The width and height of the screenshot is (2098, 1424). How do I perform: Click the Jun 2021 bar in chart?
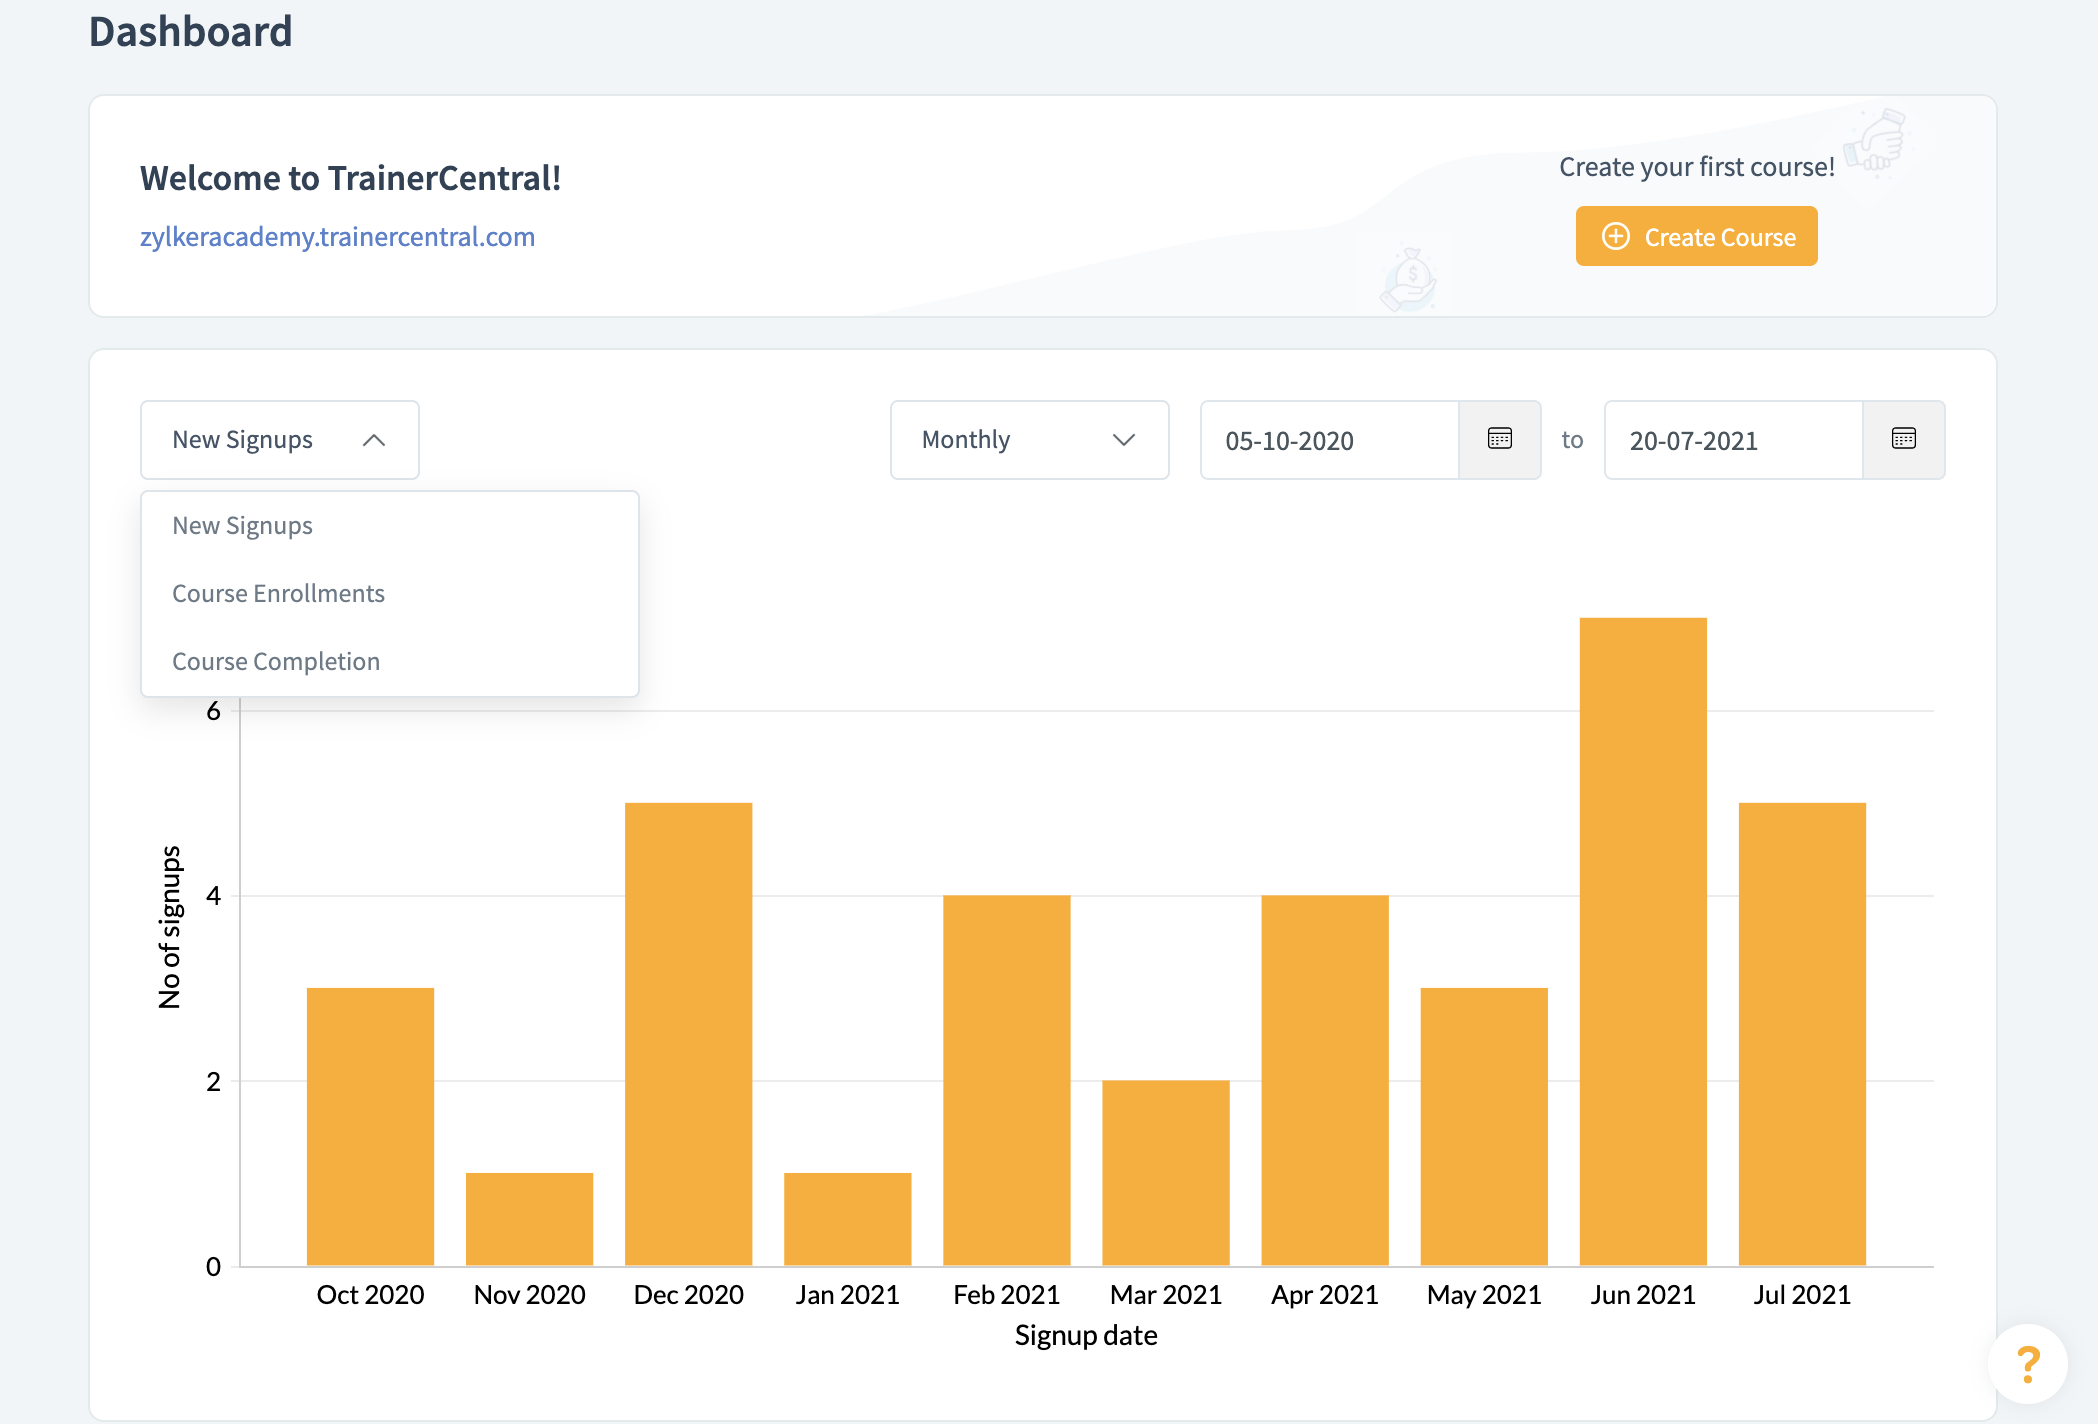tap(1642, 942)
